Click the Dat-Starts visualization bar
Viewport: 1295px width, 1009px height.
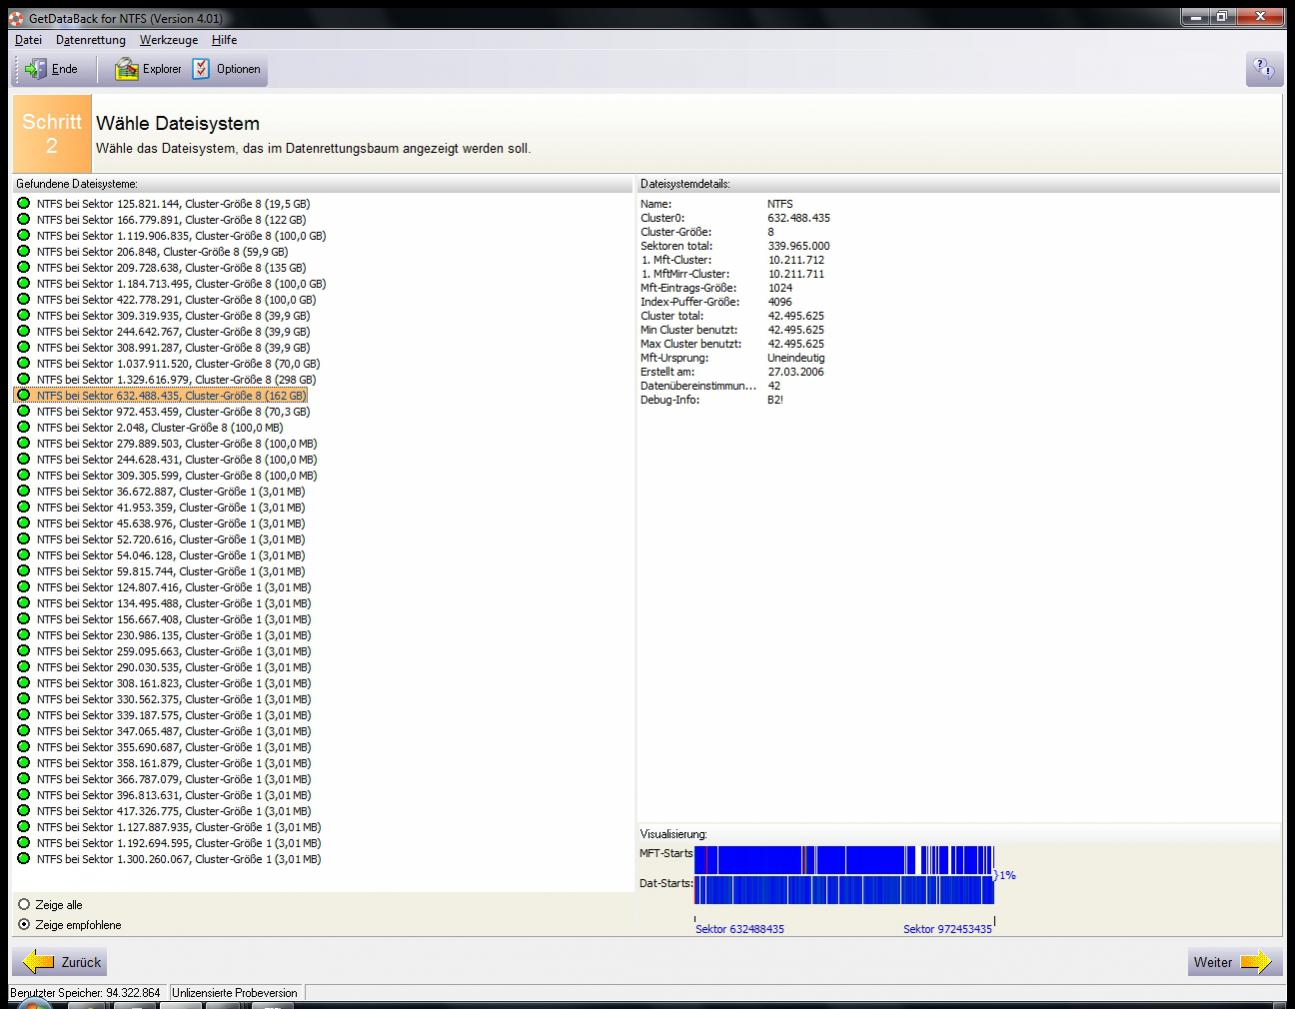click(x=844, y=889)
